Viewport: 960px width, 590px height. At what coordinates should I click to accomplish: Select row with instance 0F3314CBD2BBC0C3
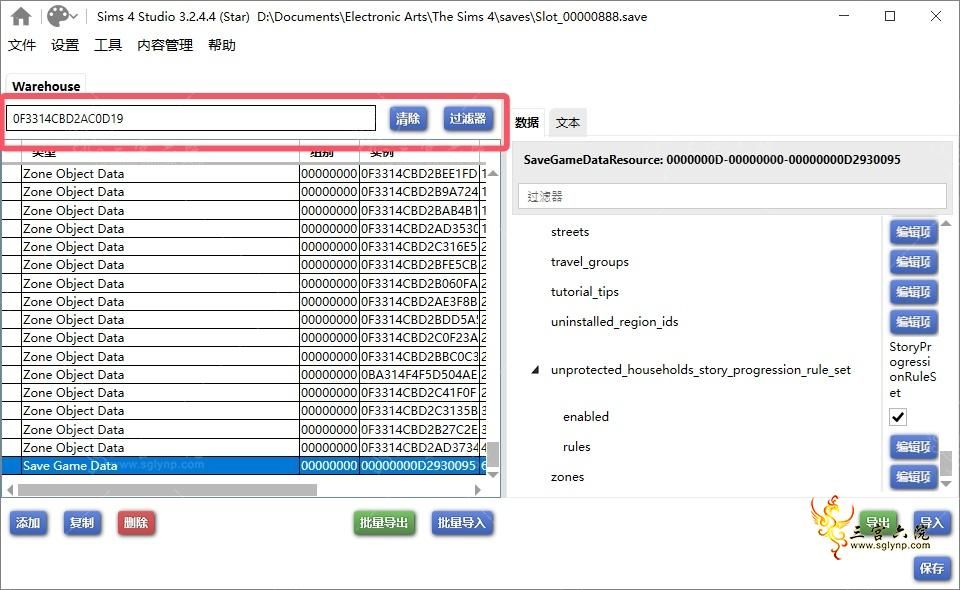[x=244, y=356]
